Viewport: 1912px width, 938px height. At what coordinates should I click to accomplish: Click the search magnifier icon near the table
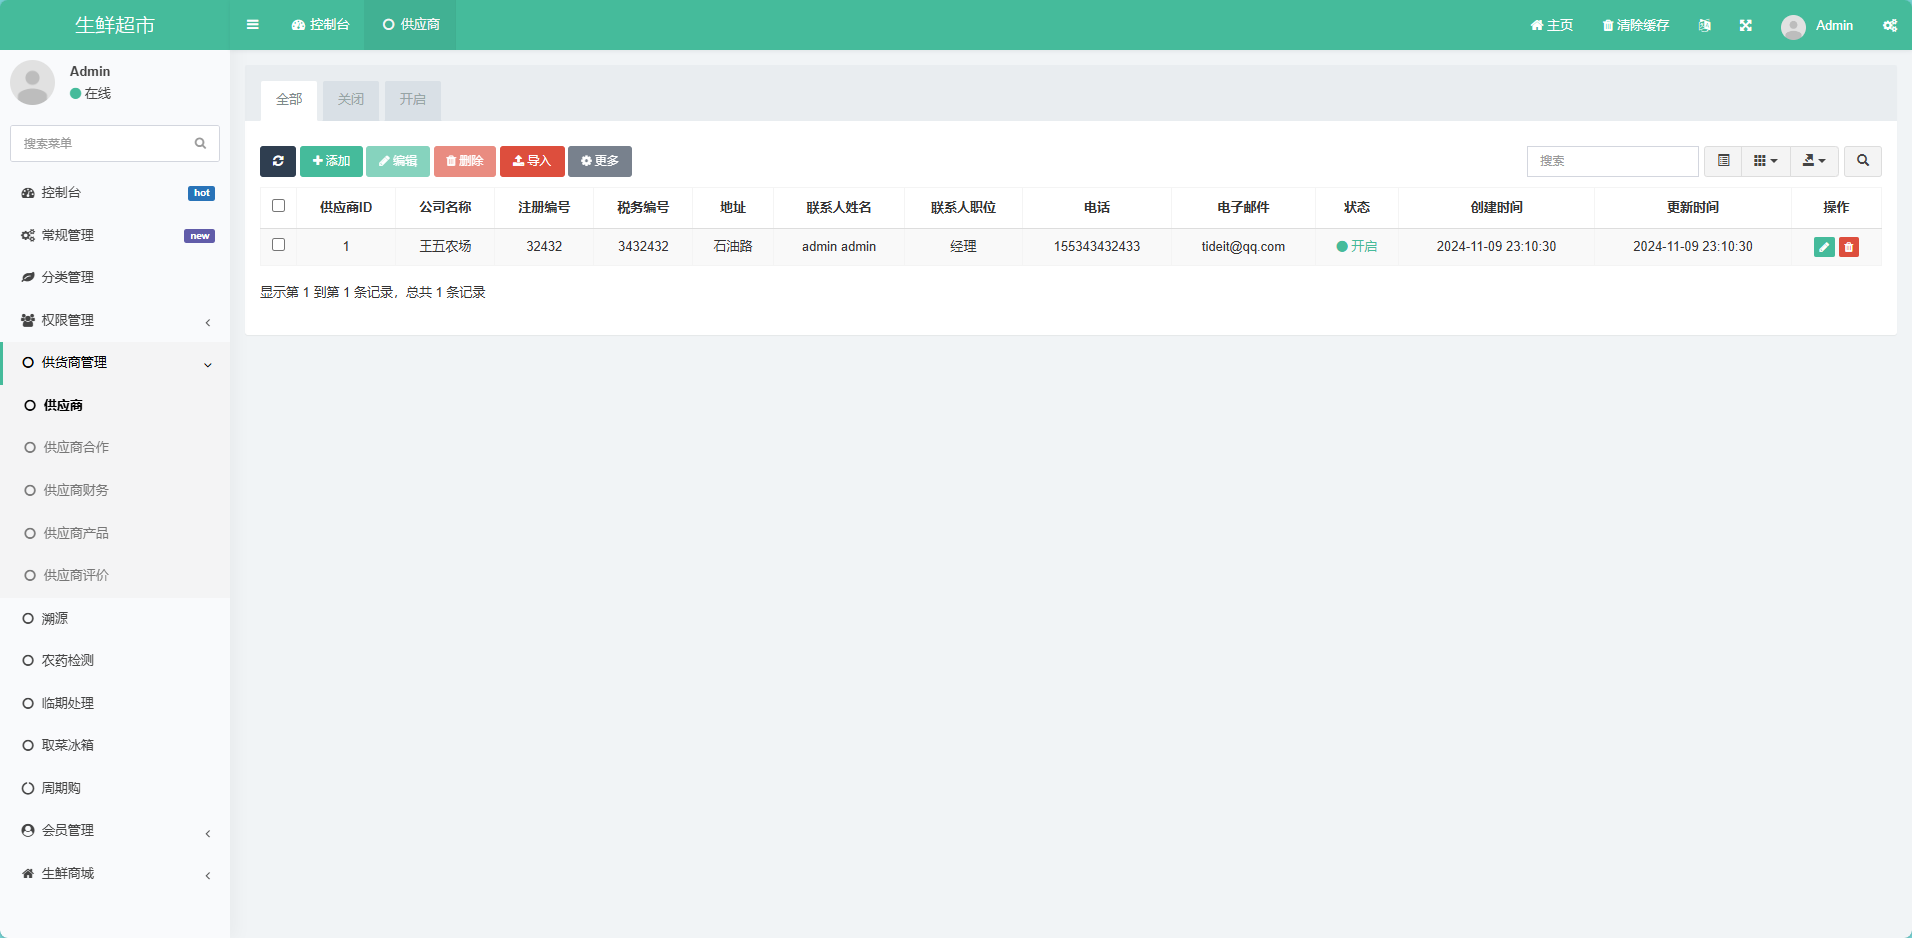pyautogui.click(x=1861, y=161)
